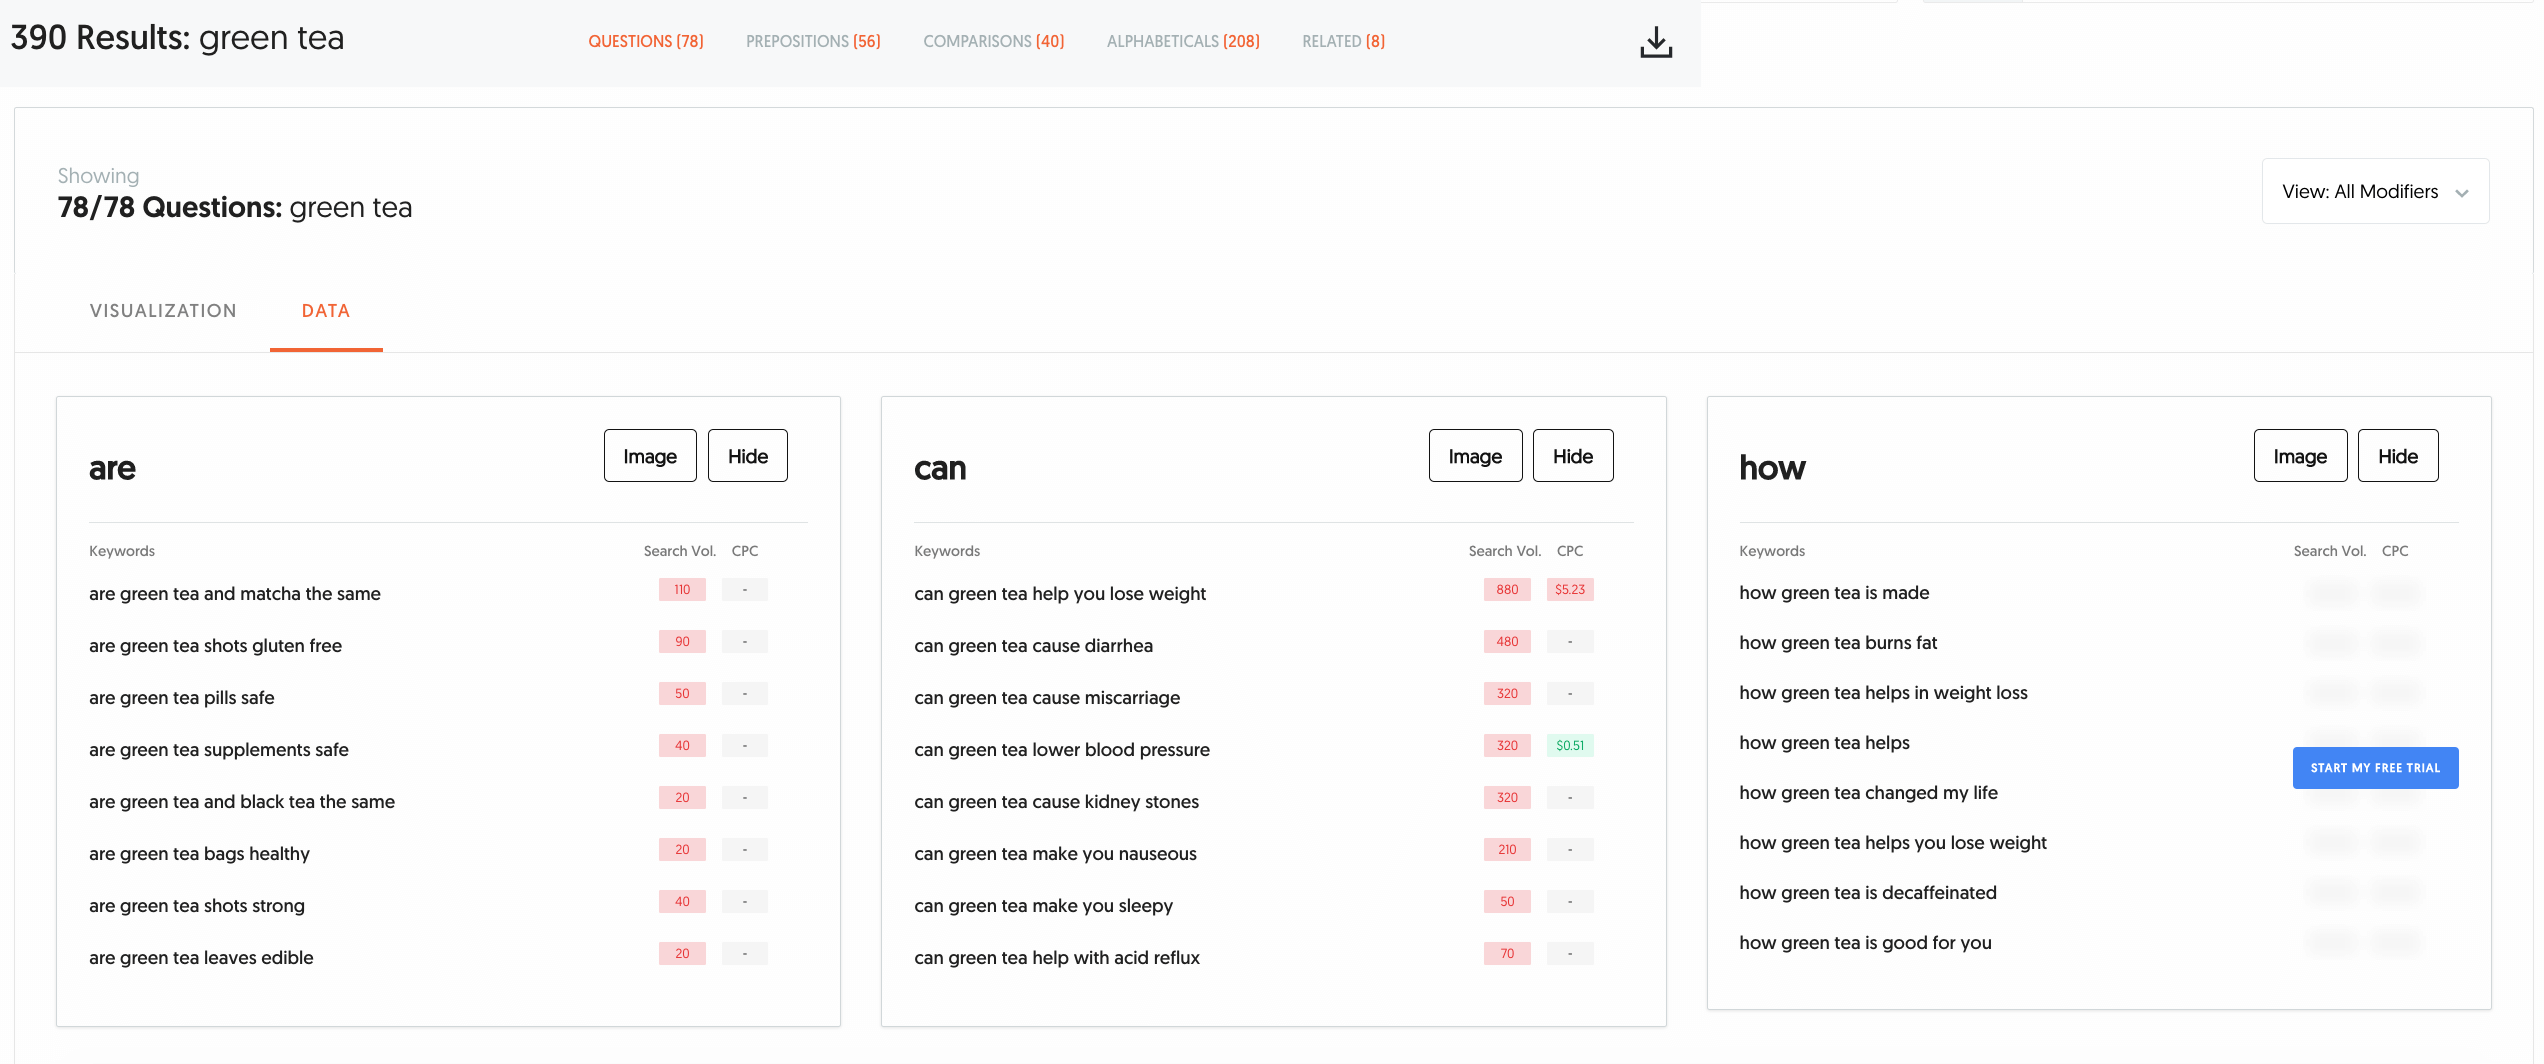Switch to the Comparisons (40) tab
This screenshot has height=1064, width=2544.
(x=994, y=41)
